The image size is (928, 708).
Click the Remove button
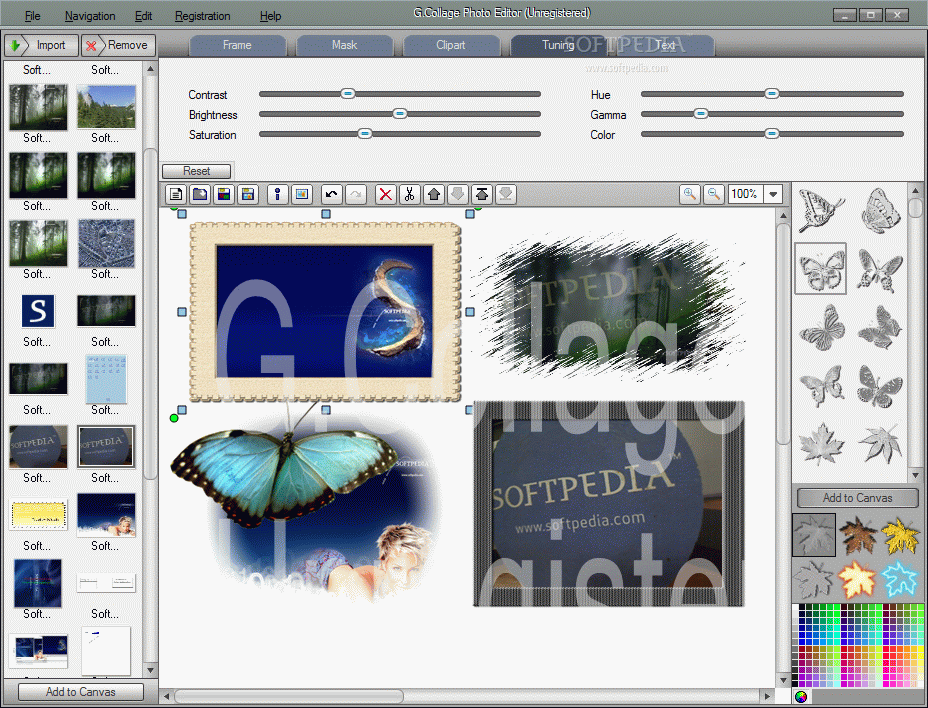pyautogui.click(x=118, y=45)
